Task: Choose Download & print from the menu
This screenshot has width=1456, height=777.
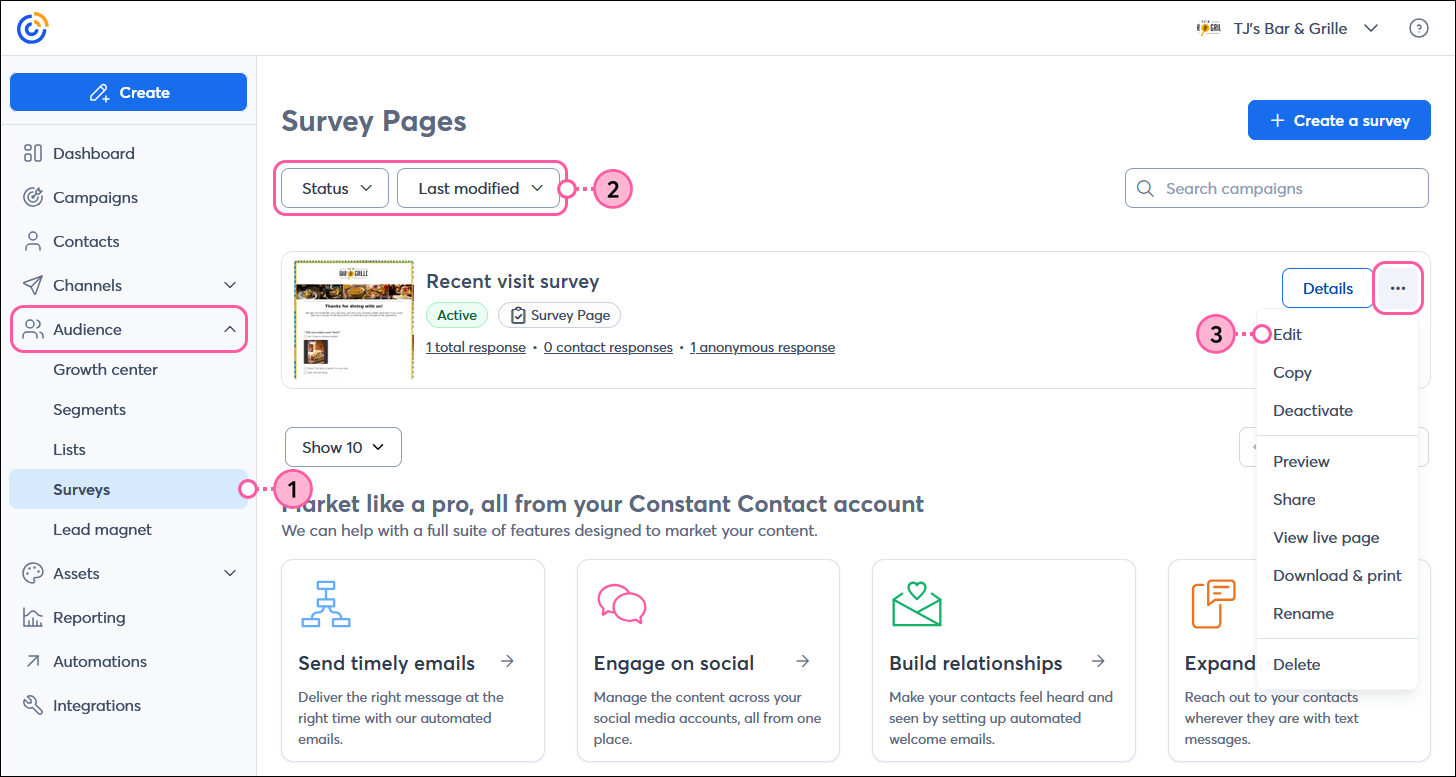Action: pyautogui.click(x=1337, y=575)
